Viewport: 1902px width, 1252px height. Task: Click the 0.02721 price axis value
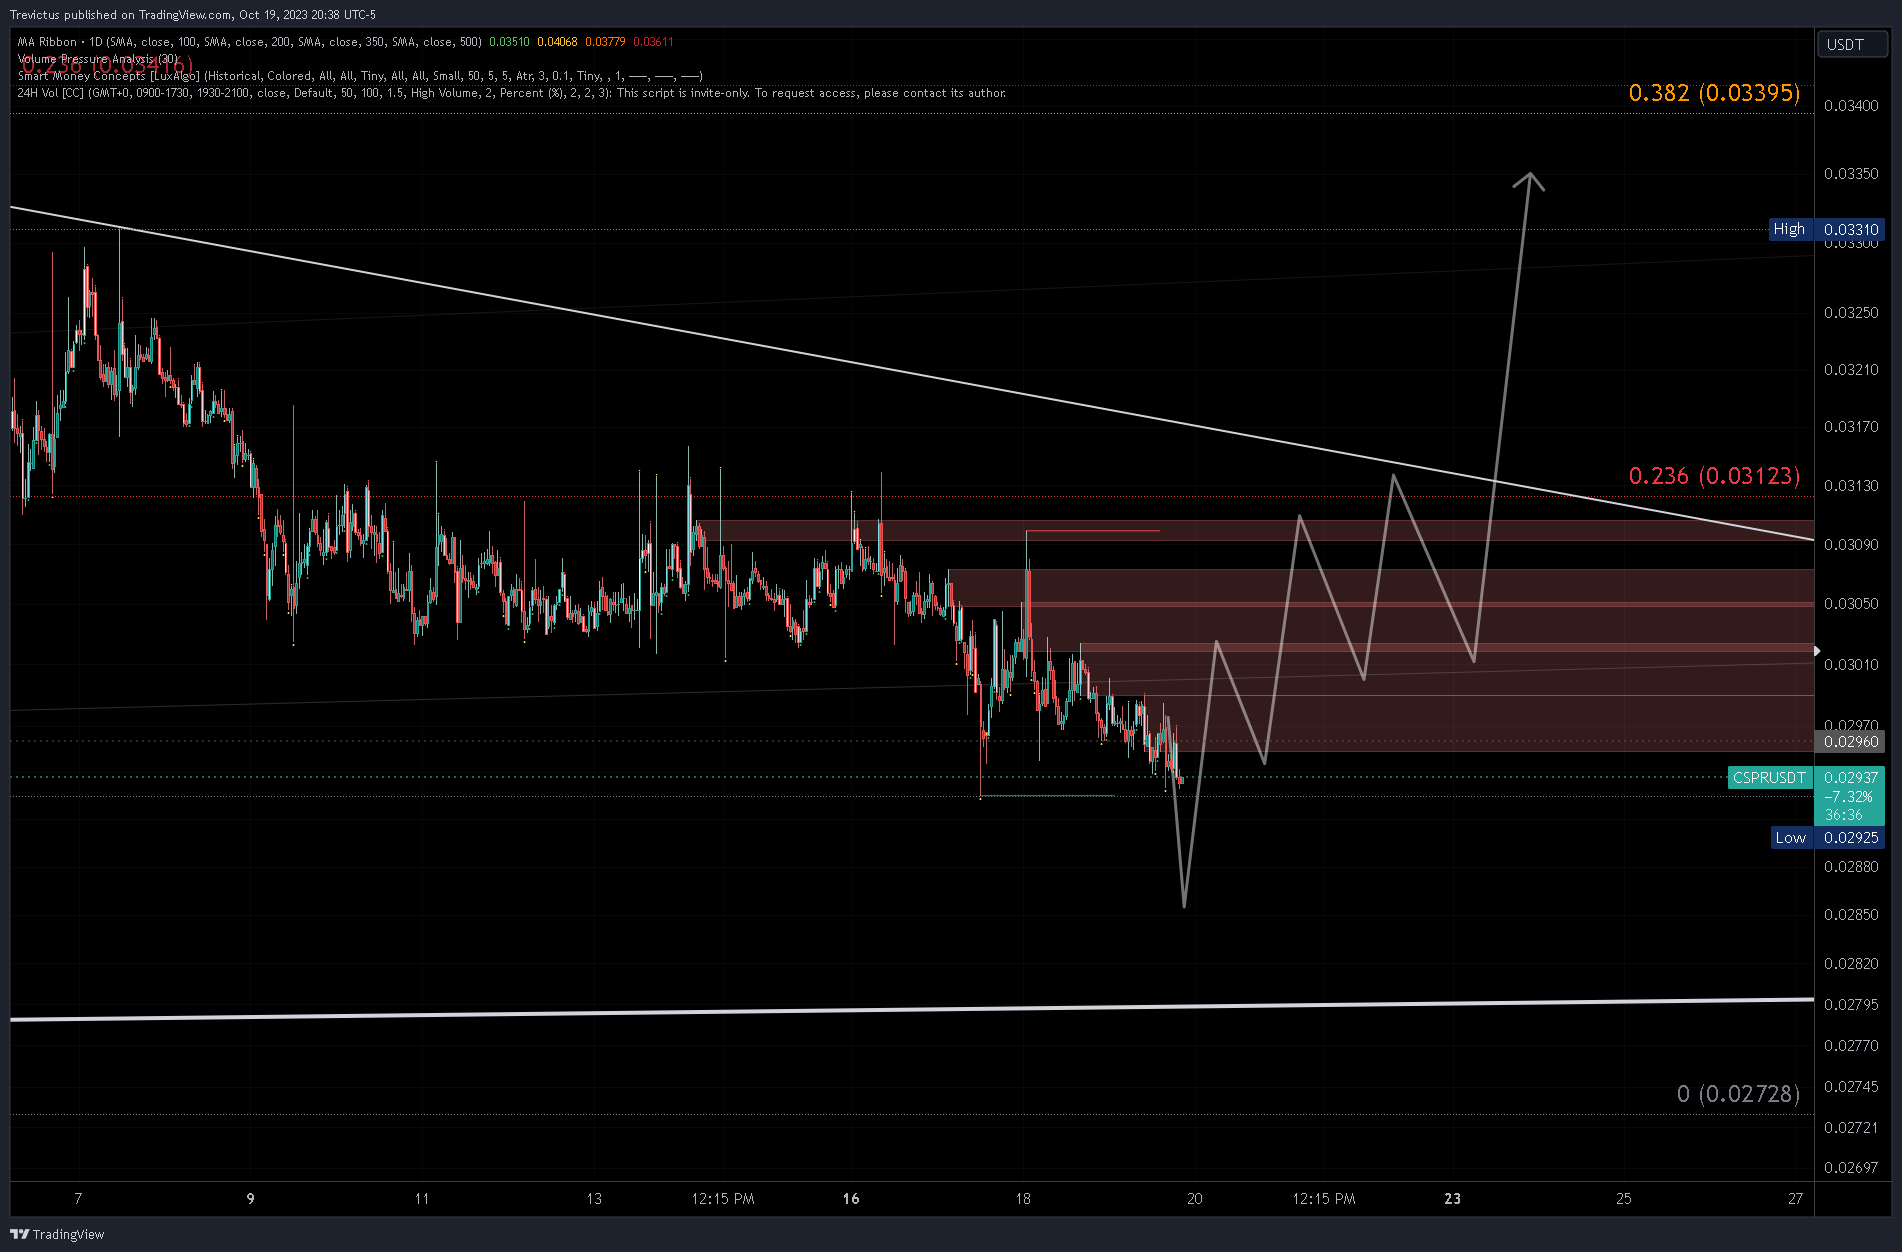tap(1851, 1128)
